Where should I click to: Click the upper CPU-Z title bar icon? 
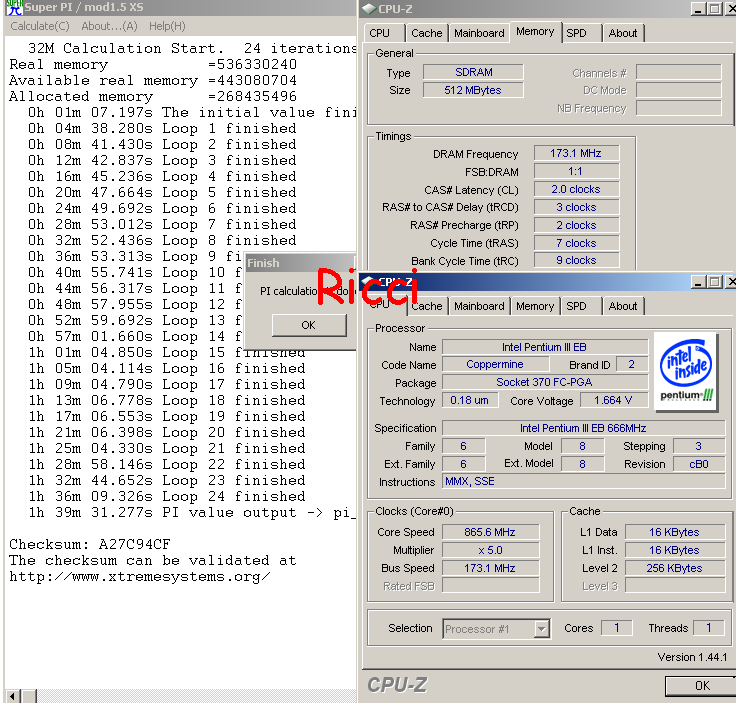click(369, 8)
